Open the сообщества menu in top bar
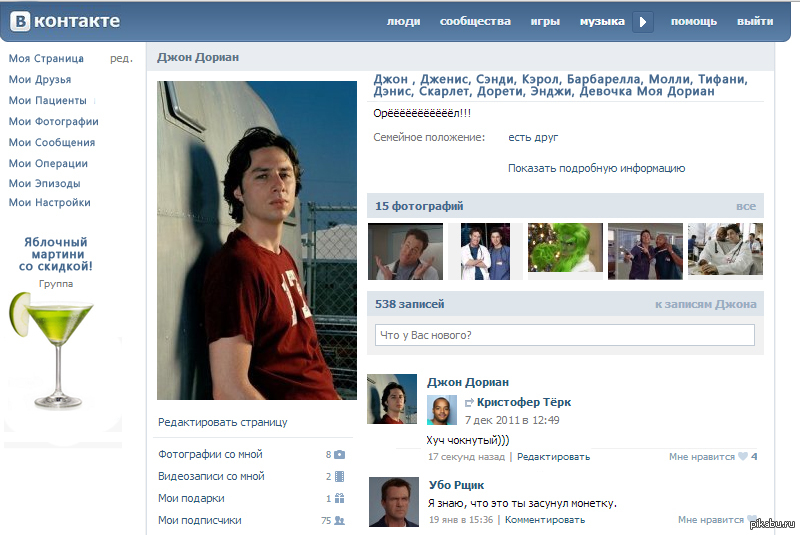This screenshot has height=535, width=800. [475, 21]
